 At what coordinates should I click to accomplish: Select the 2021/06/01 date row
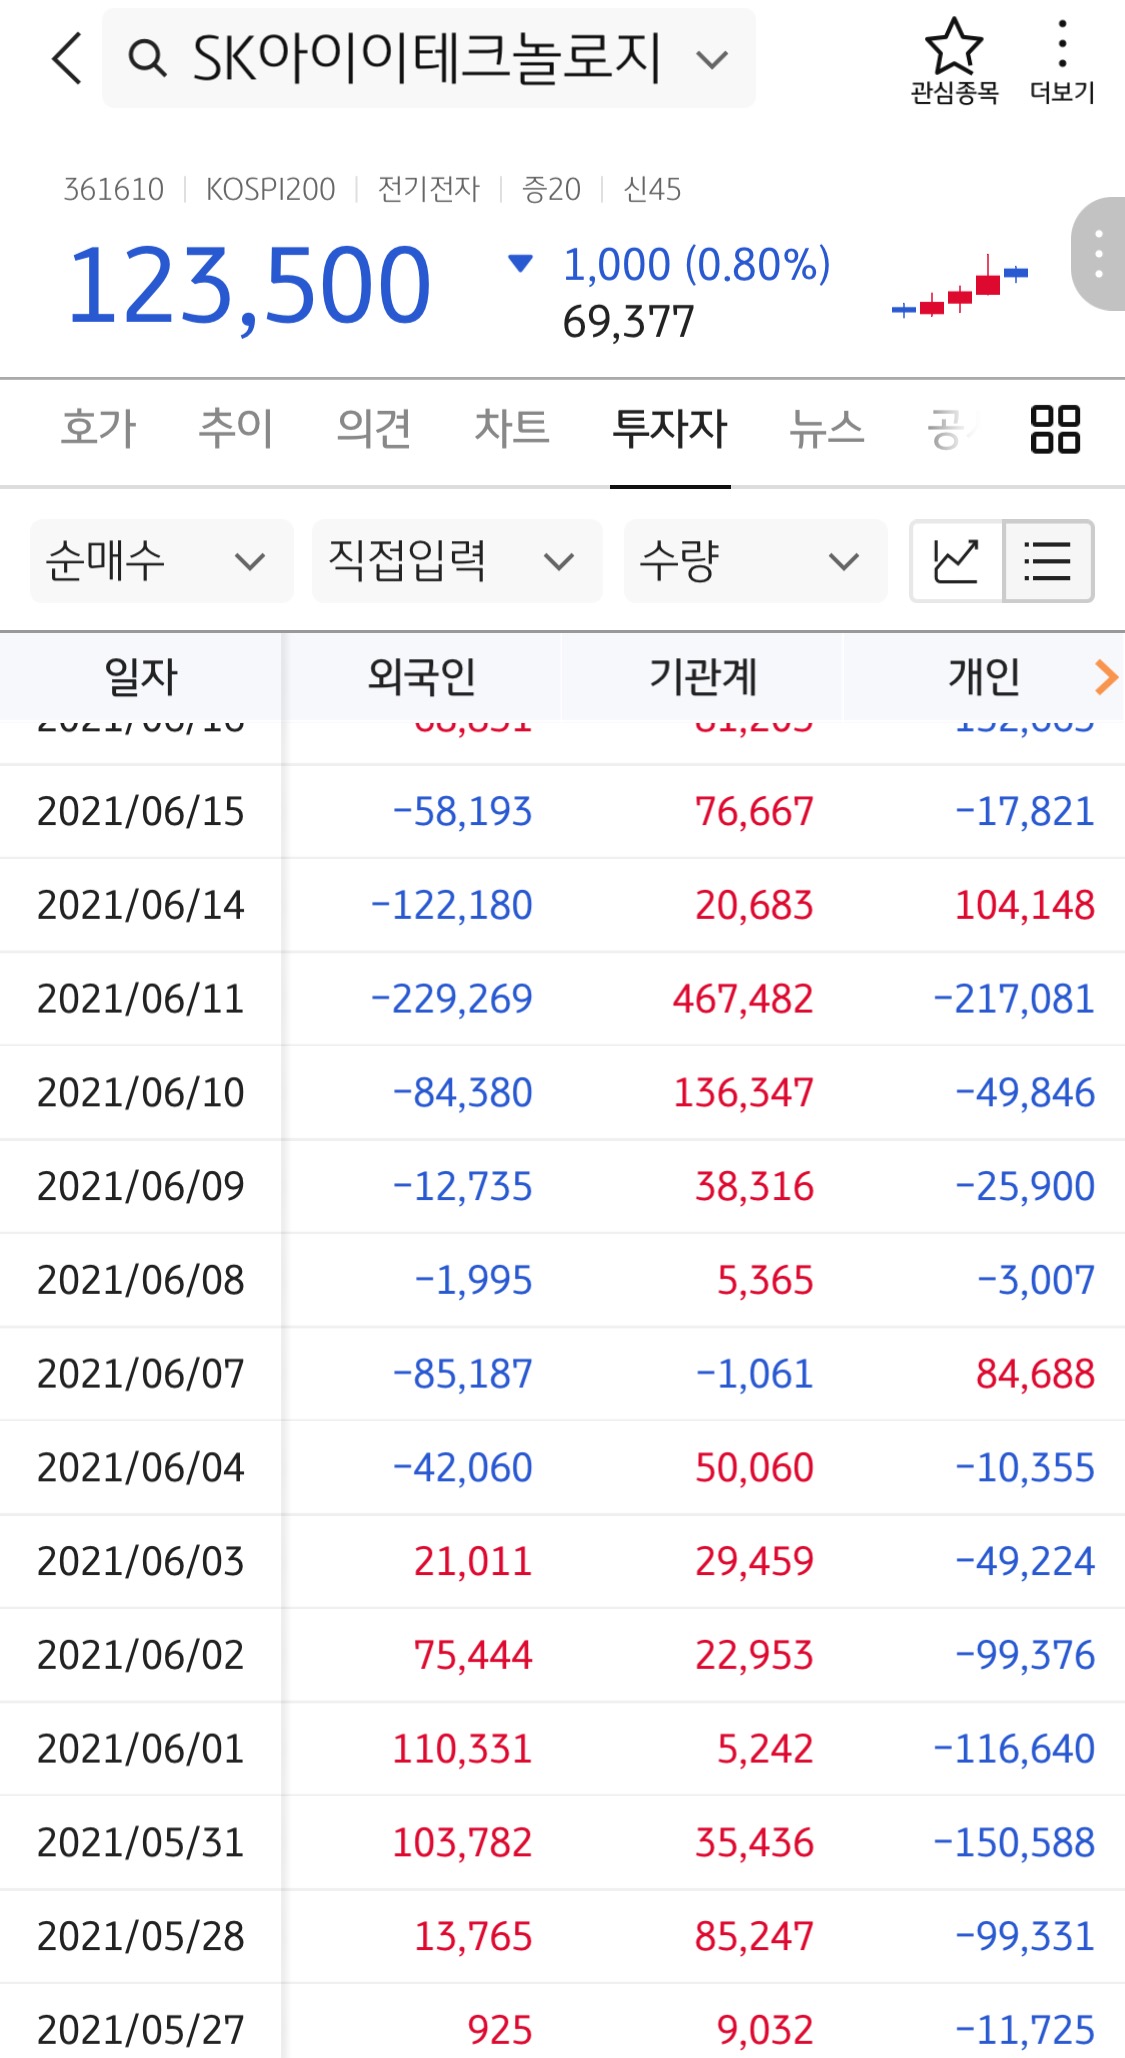click(x=562, y=1749)
